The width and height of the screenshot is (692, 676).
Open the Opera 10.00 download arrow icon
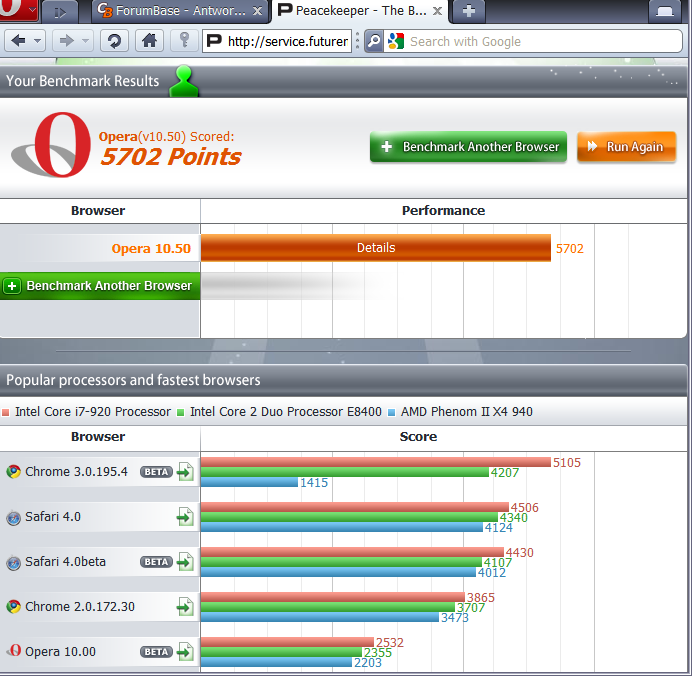click(185, 652)
